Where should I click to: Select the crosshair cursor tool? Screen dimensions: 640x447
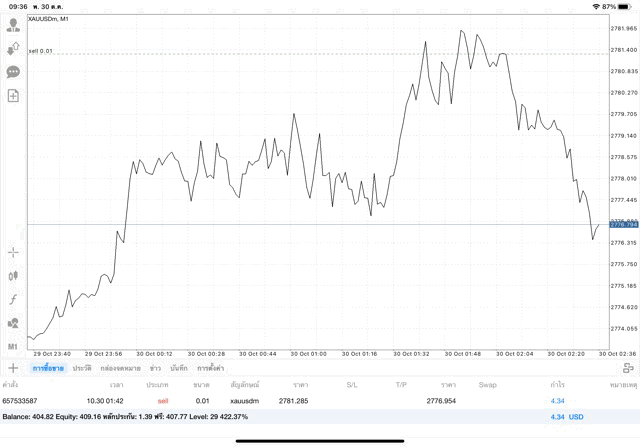pos(13,252)
